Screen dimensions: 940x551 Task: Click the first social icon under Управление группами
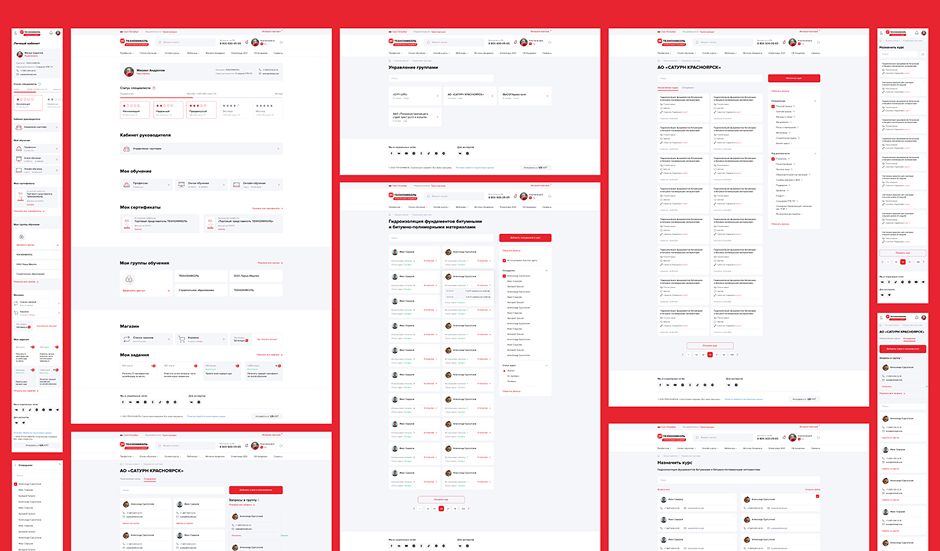click(391, 153)
